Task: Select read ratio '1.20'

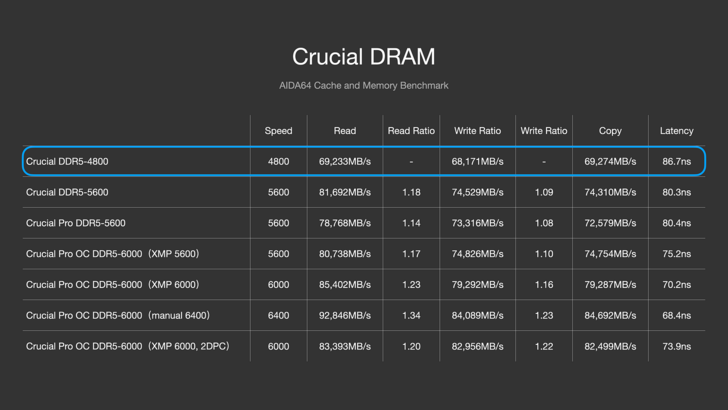Action: pyautogui.click(x=411, y=346)
